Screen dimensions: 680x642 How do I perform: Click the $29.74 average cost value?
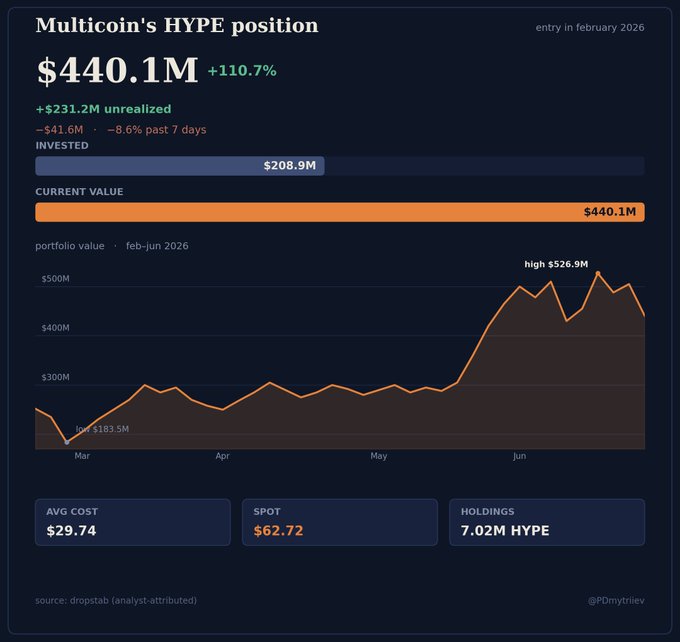click(x=72, y=531)
